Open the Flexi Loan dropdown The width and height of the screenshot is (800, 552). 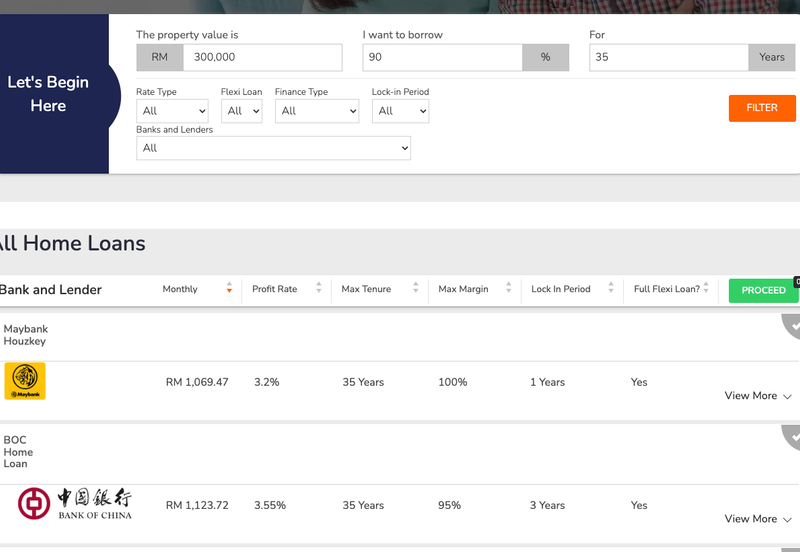pyautogui.click(x=241, y=111)
